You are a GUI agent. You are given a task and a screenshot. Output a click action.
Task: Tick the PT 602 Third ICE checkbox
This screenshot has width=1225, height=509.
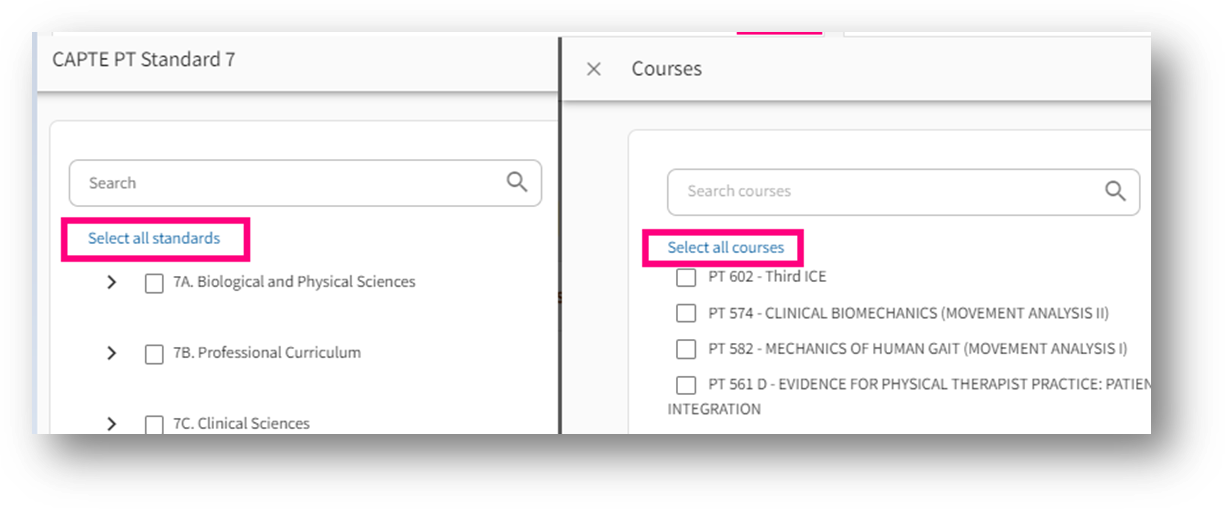(686, 277)
